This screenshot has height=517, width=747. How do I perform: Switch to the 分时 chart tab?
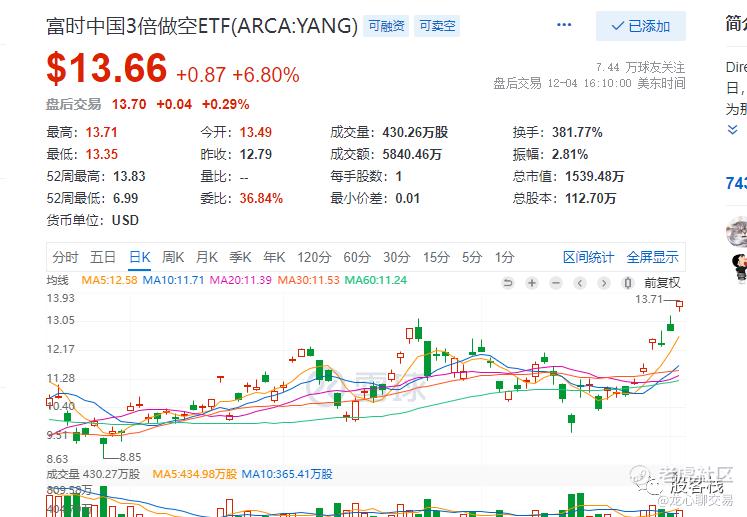65,257
